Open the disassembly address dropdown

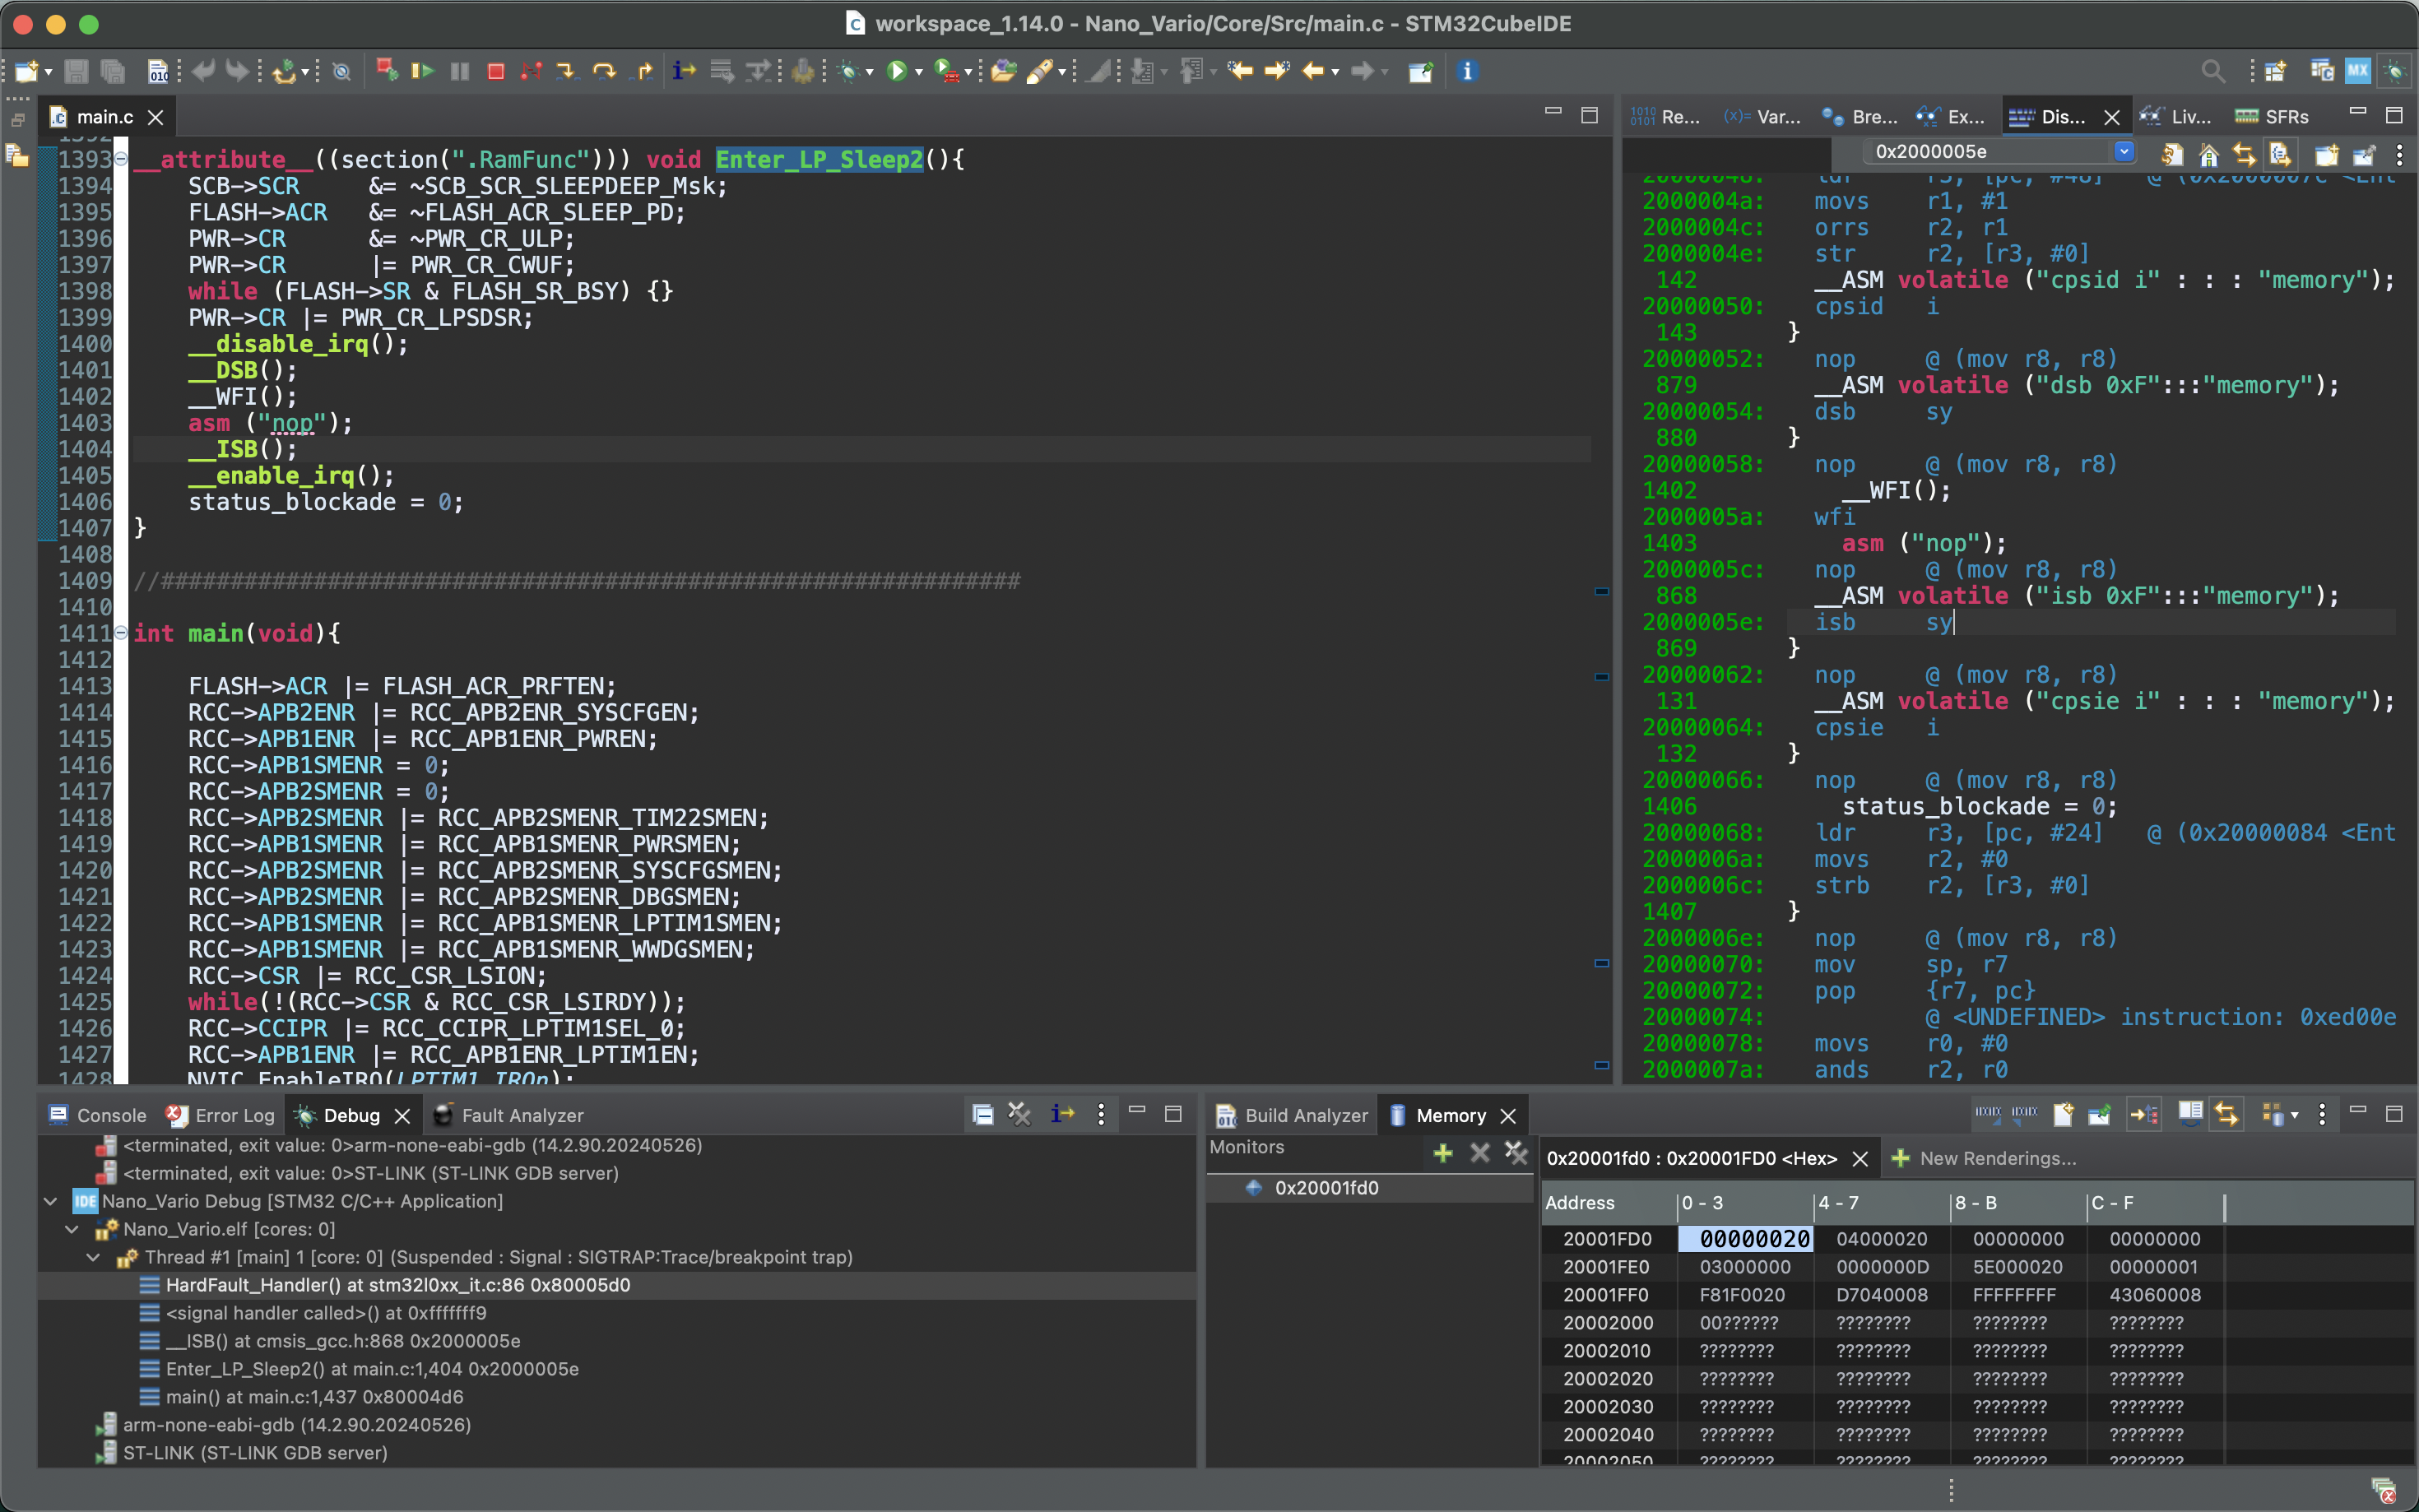point(2123,152)
